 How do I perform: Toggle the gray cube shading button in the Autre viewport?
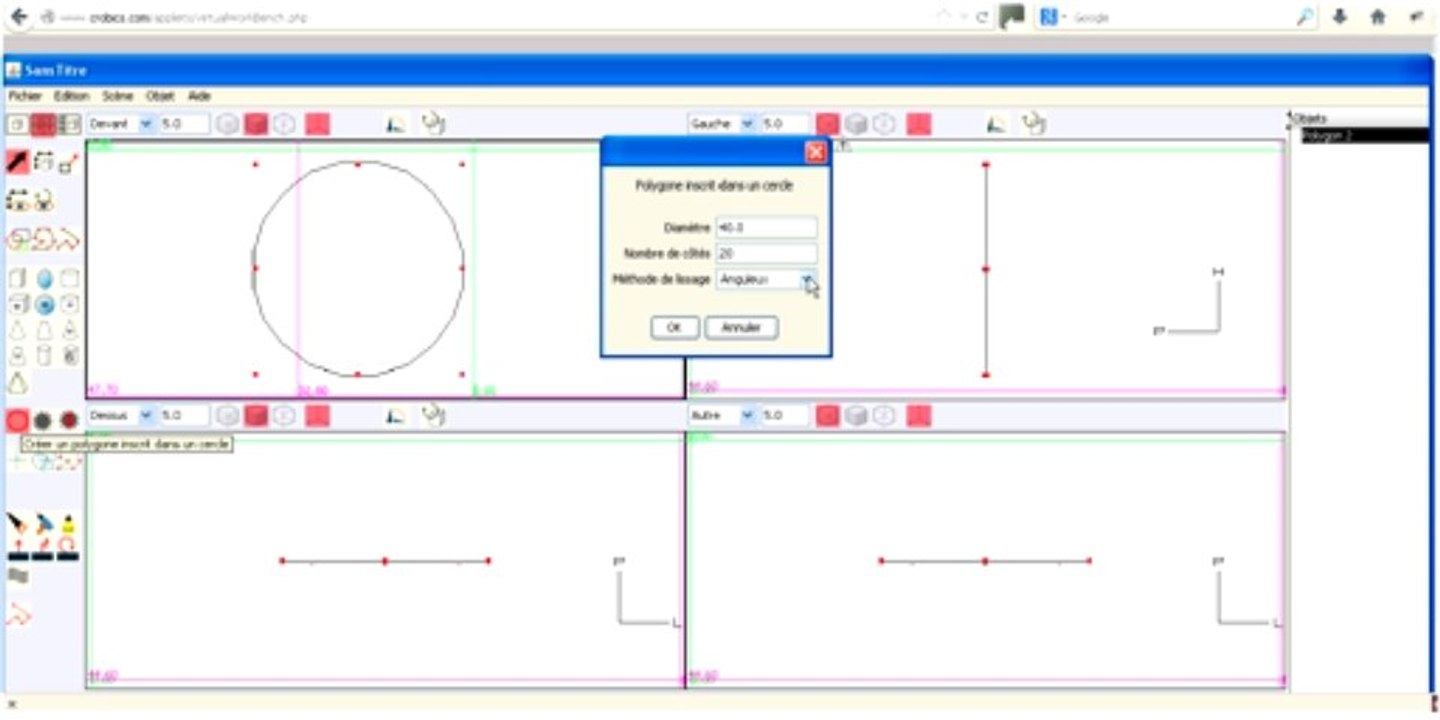click(x=855, y=415)
